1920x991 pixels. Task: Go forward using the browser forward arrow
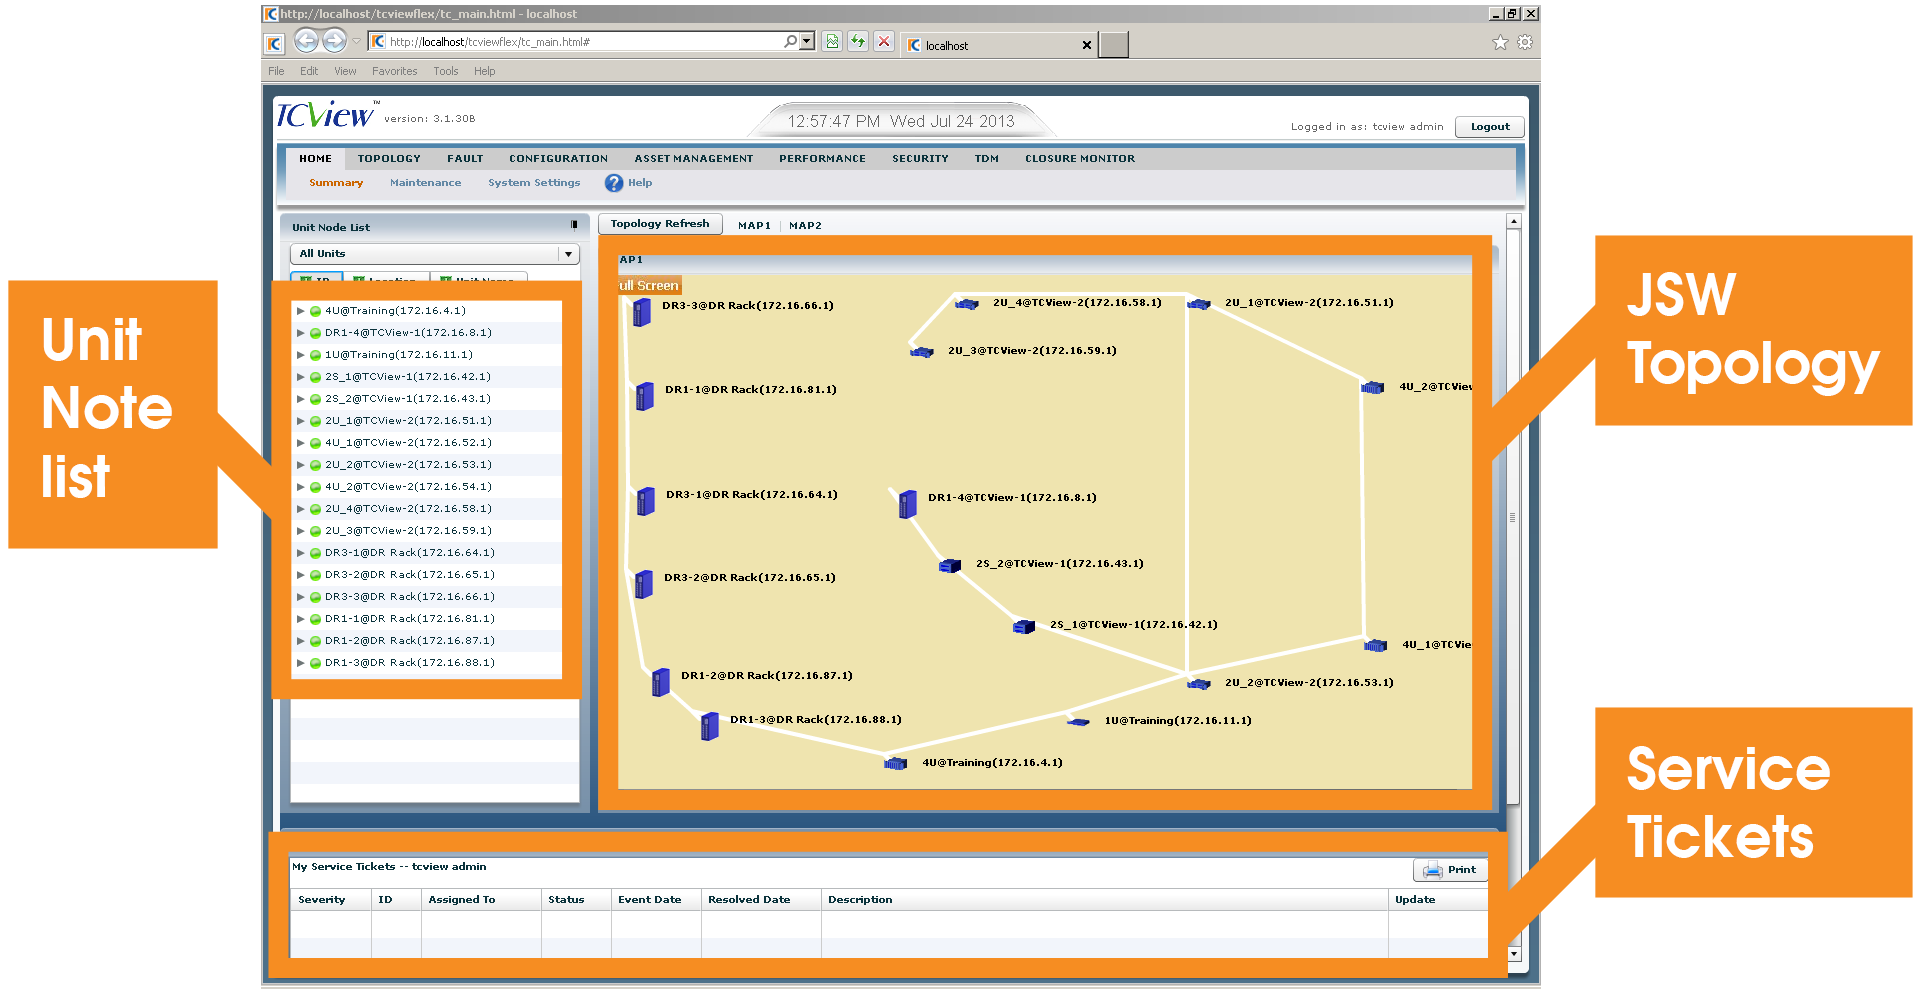click(334, 41)
